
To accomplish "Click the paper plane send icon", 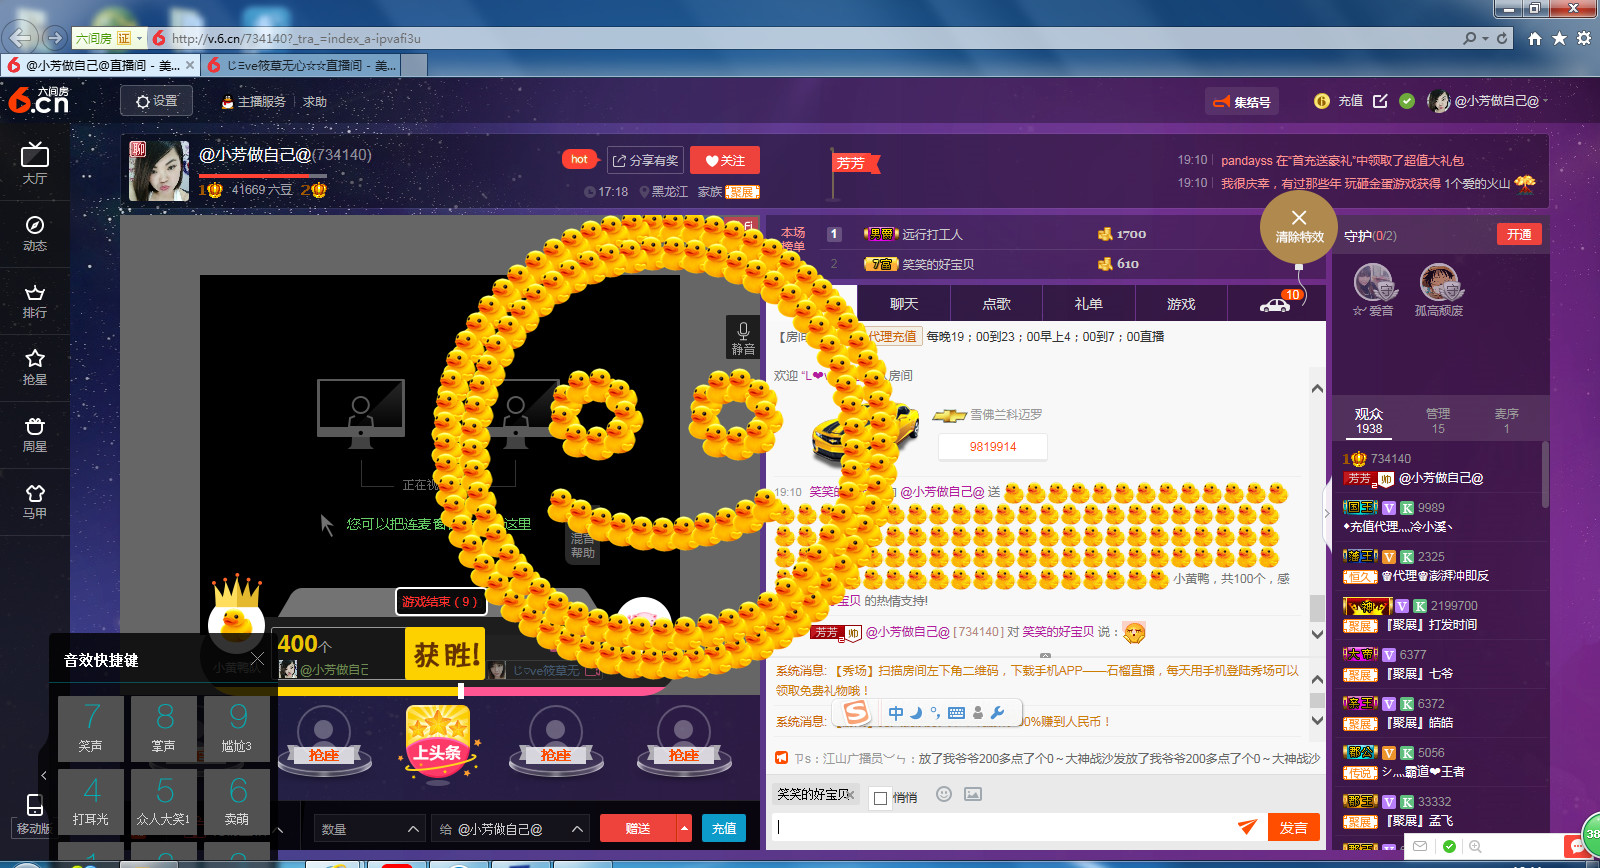I will (x=1247, y=826).
